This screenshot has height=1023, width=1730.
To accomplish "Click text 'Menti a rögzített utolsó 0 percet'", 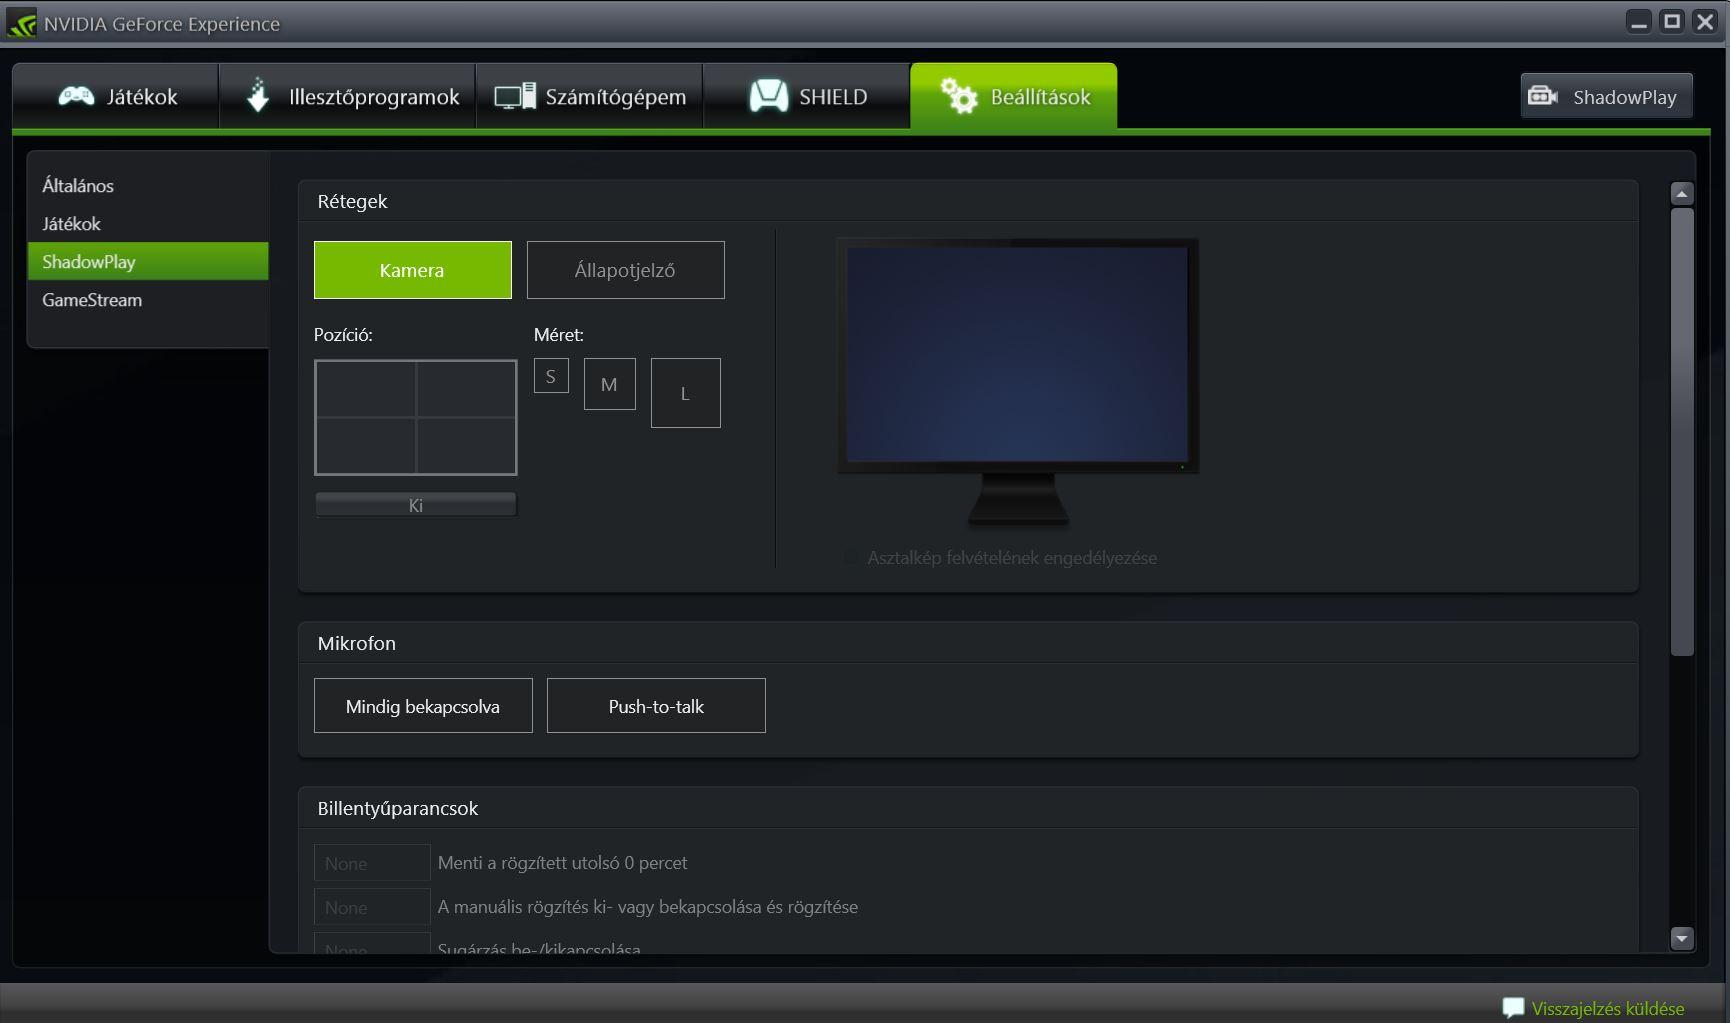I will tap(563, 863).
